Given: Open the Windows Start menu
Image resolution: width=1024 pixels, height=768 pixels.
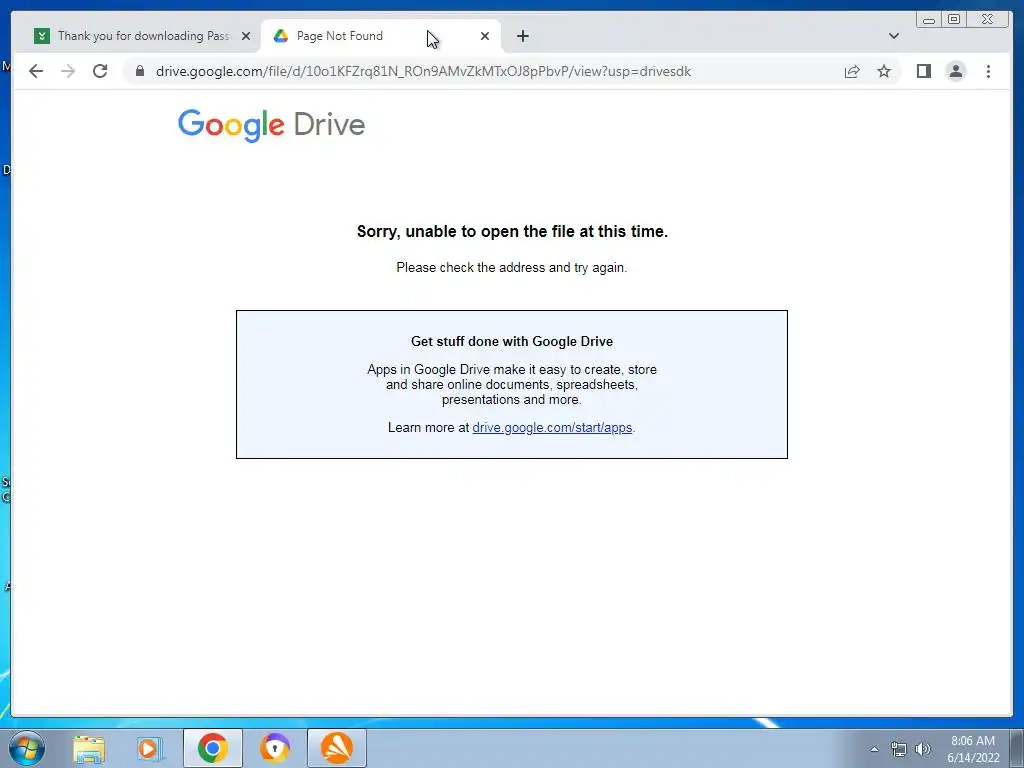Looking at the screenshot, I should pos(26,748).
